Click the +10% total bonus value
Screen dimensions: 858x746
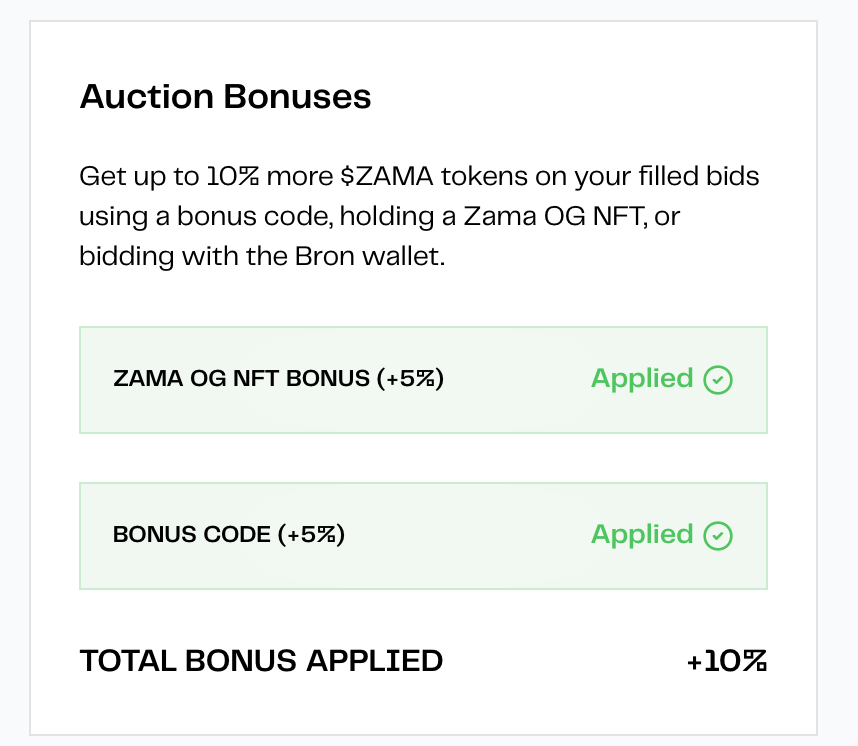tap(727, 661)
